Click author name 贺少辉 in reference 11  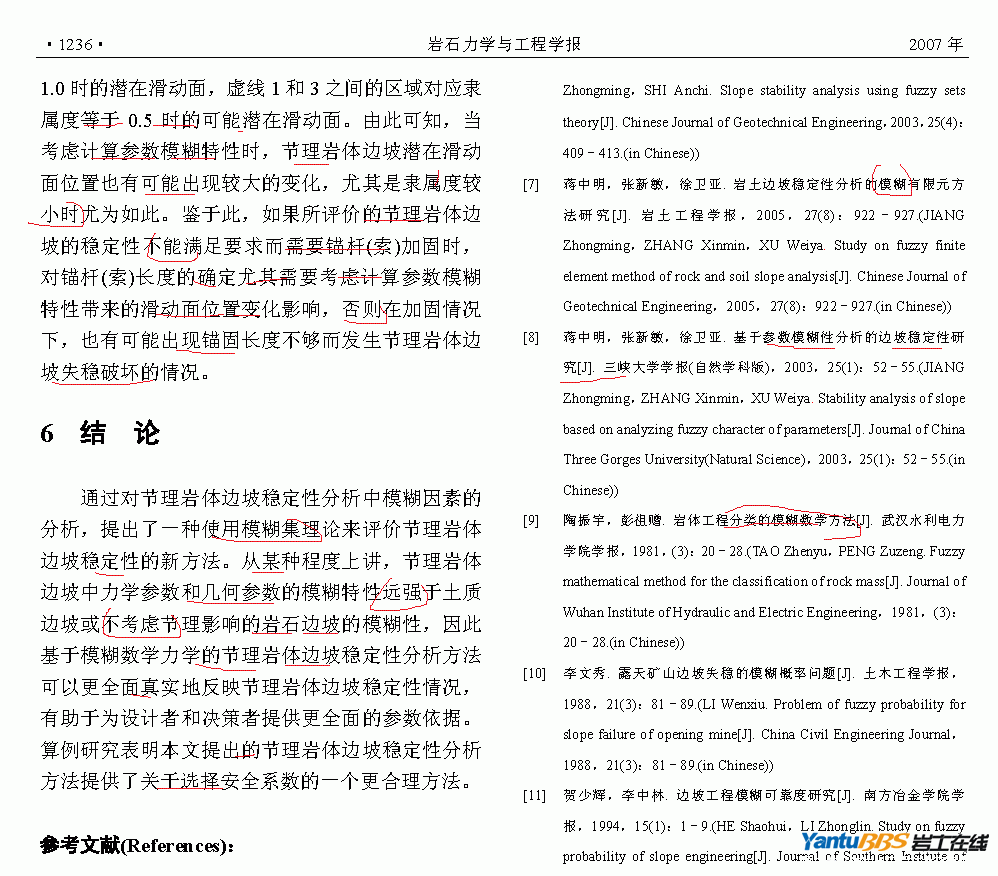pos(585,796)
